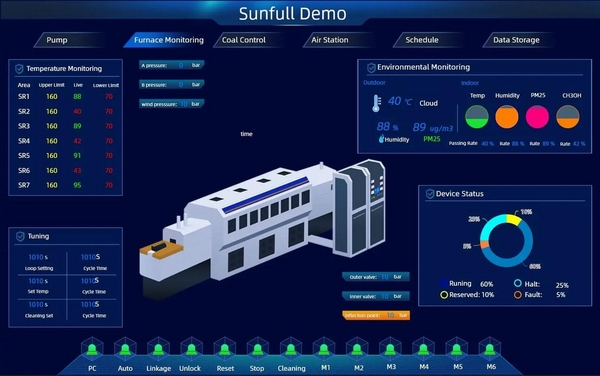
Task: Click the outdoor thermometer icon
Action: (377, 103)
